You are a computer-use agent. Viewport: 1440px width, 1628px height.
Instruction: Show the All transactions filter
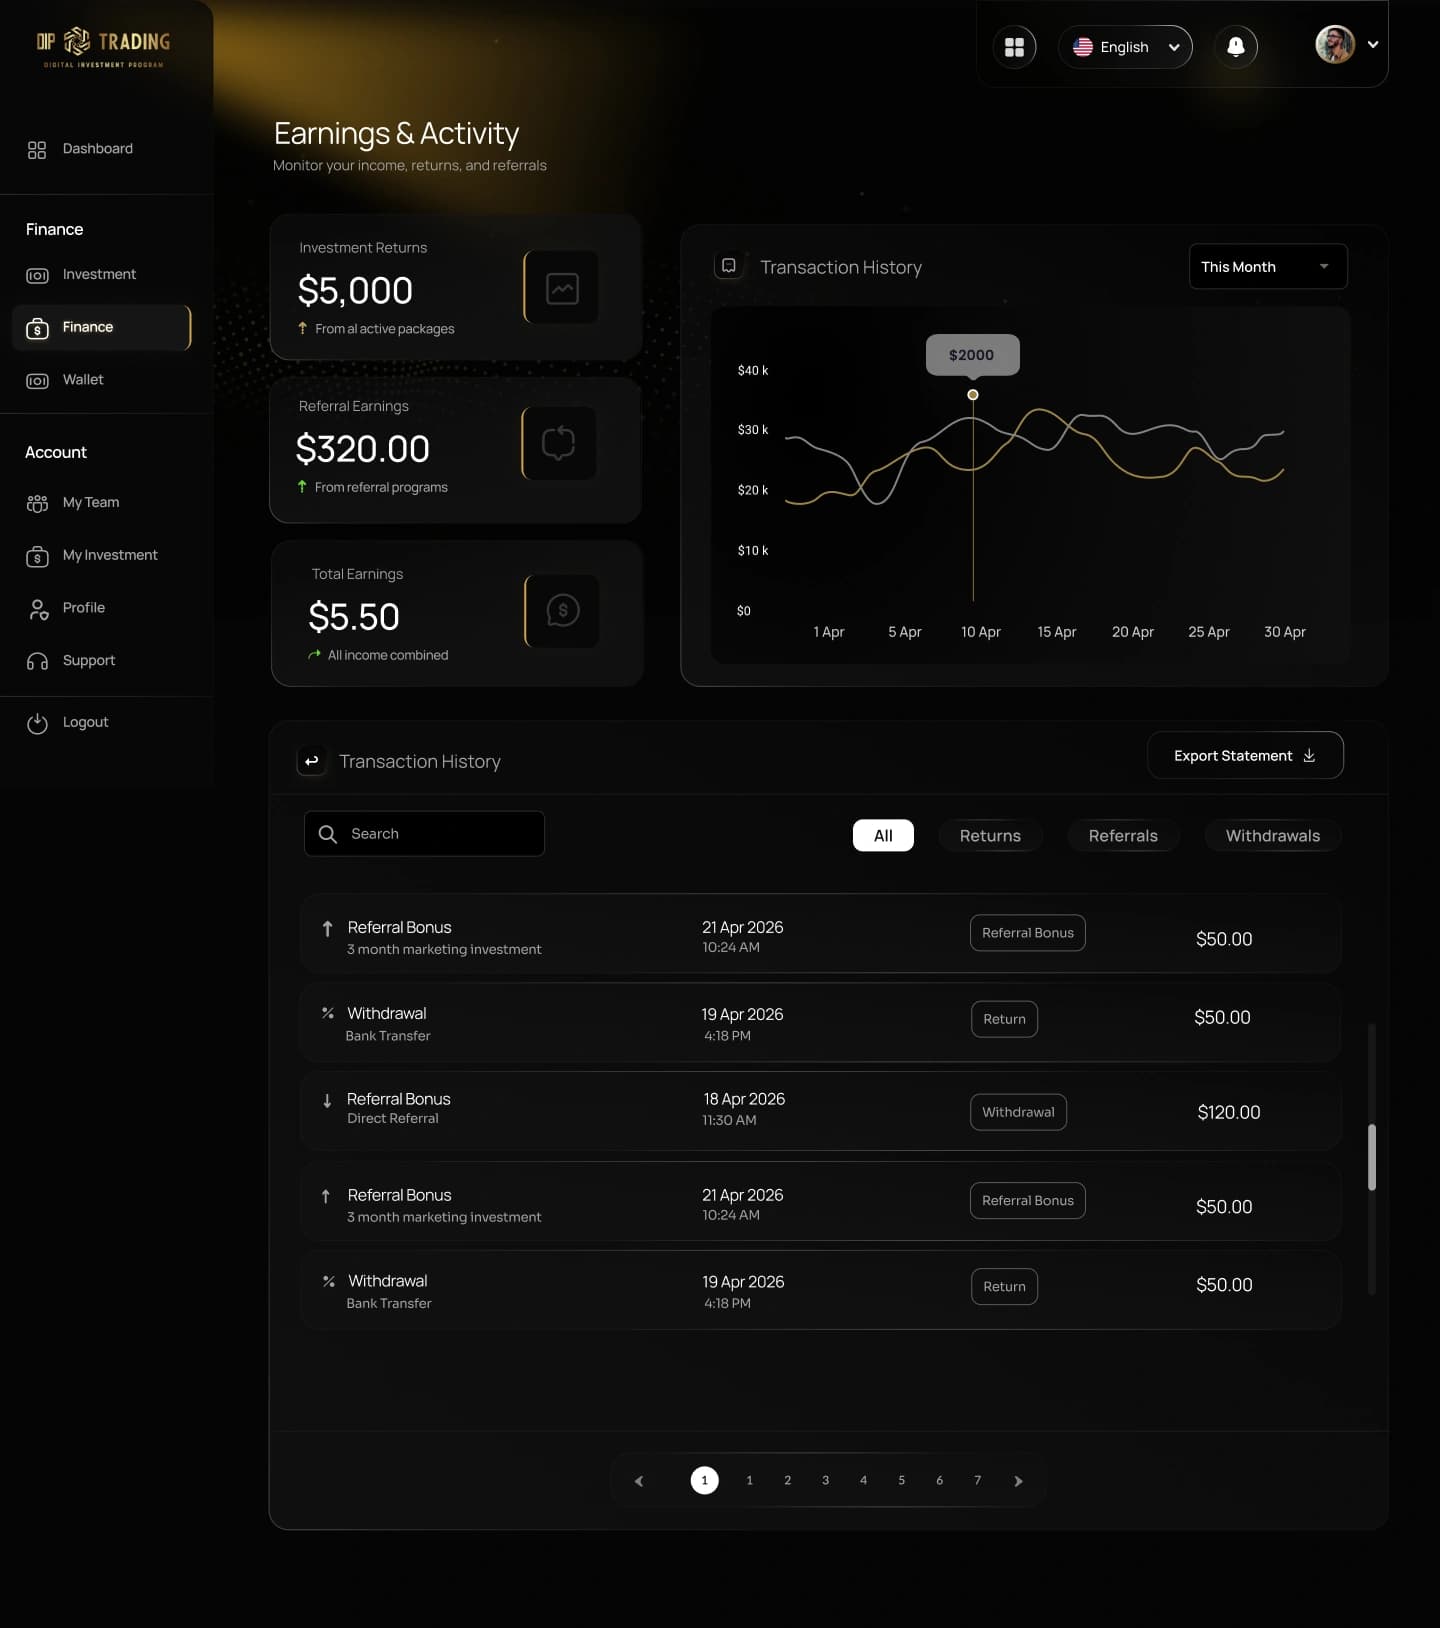pos(883,836)
